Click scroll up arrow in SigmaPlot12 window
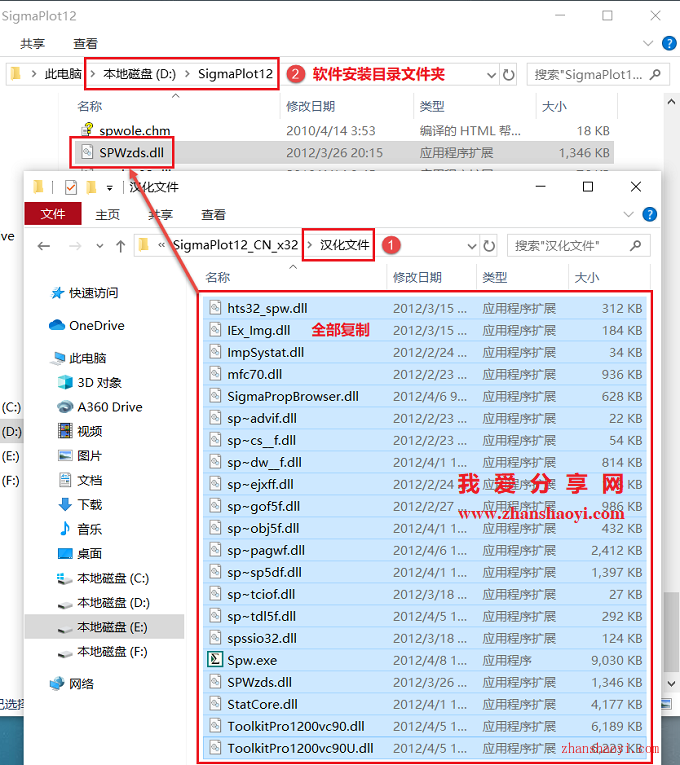Screen dimensions: 680x765 [x=671, y=101]
